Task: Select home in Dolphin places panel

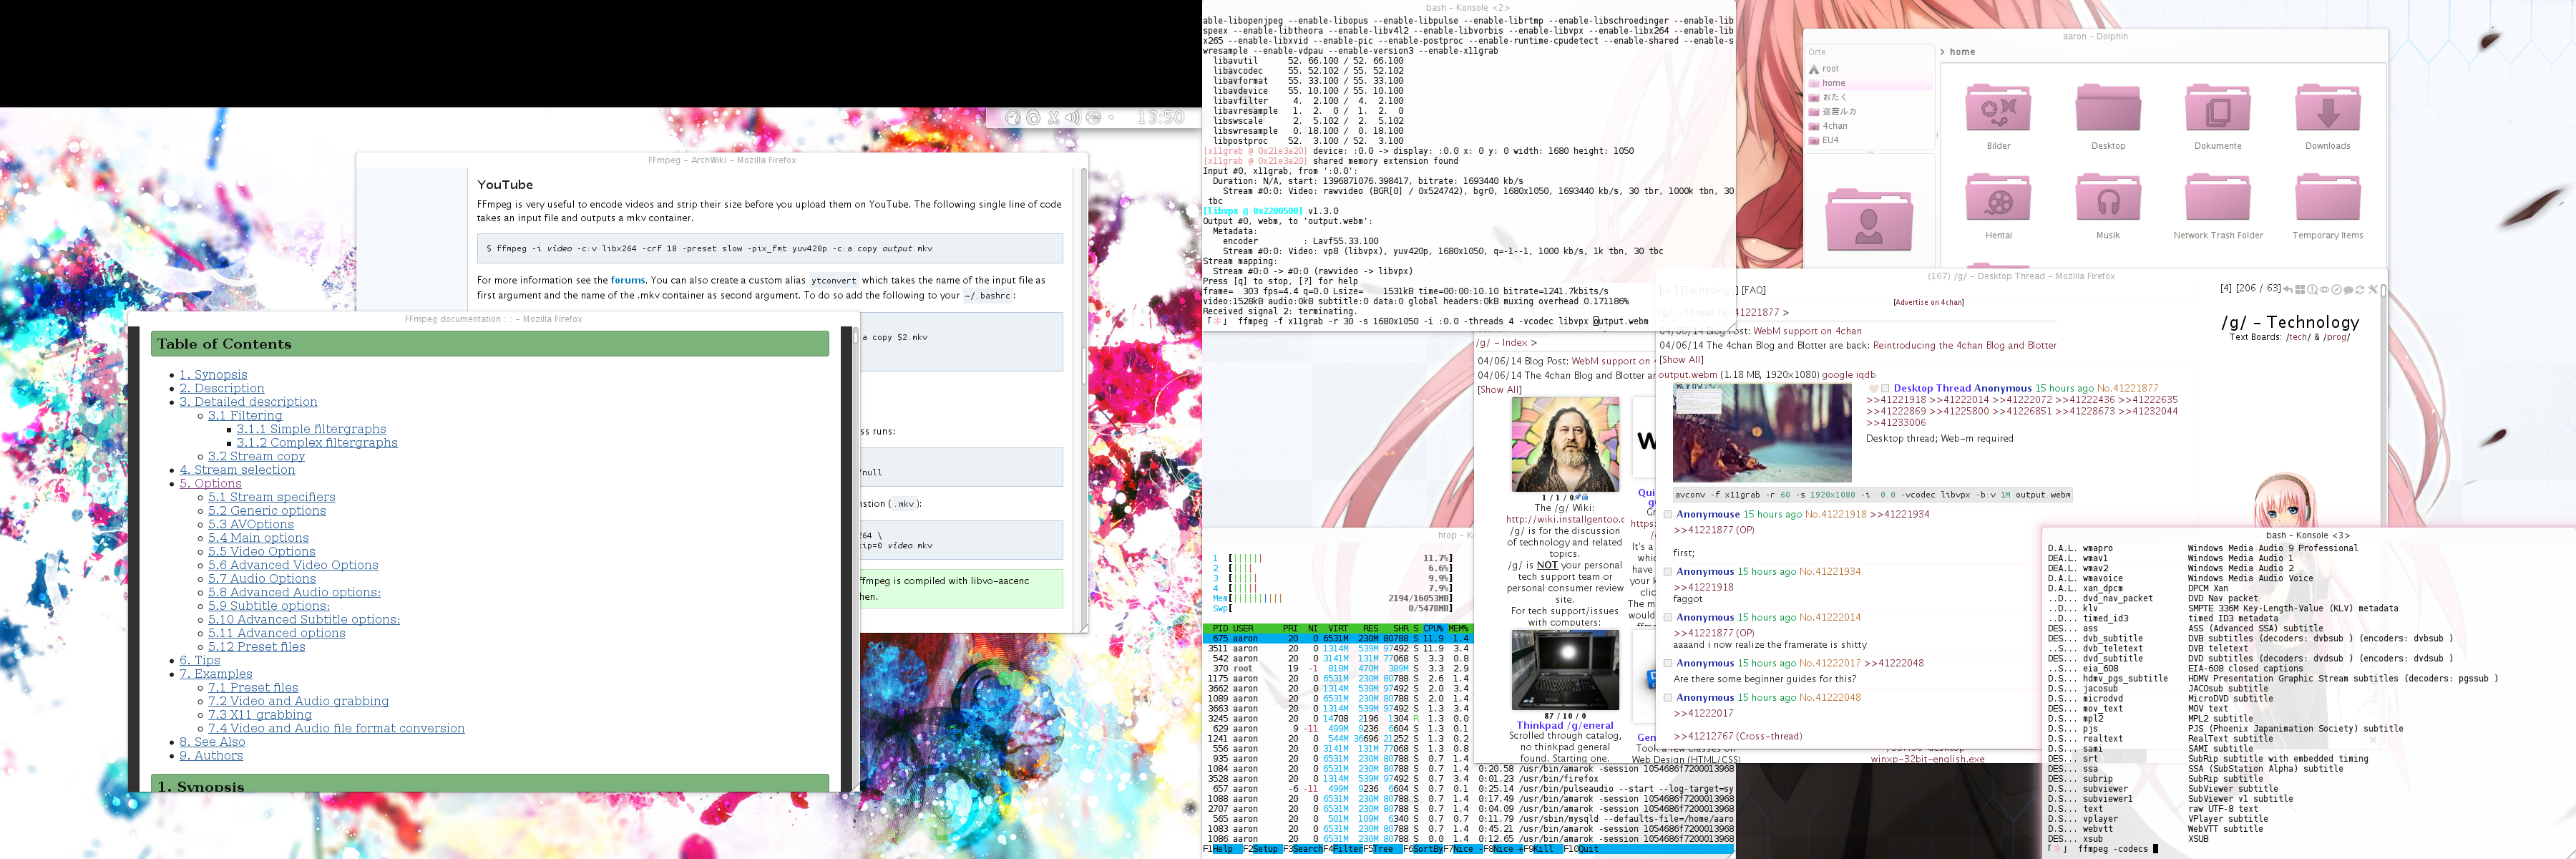Action: (1869, 83)
